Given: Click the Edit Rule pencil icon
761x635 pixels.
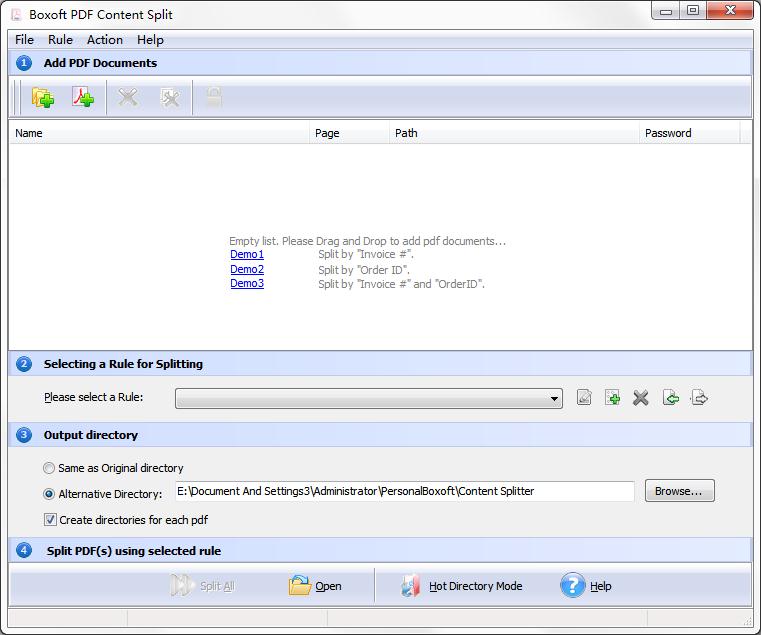Looking at the screenshot, I should point(584,398).
